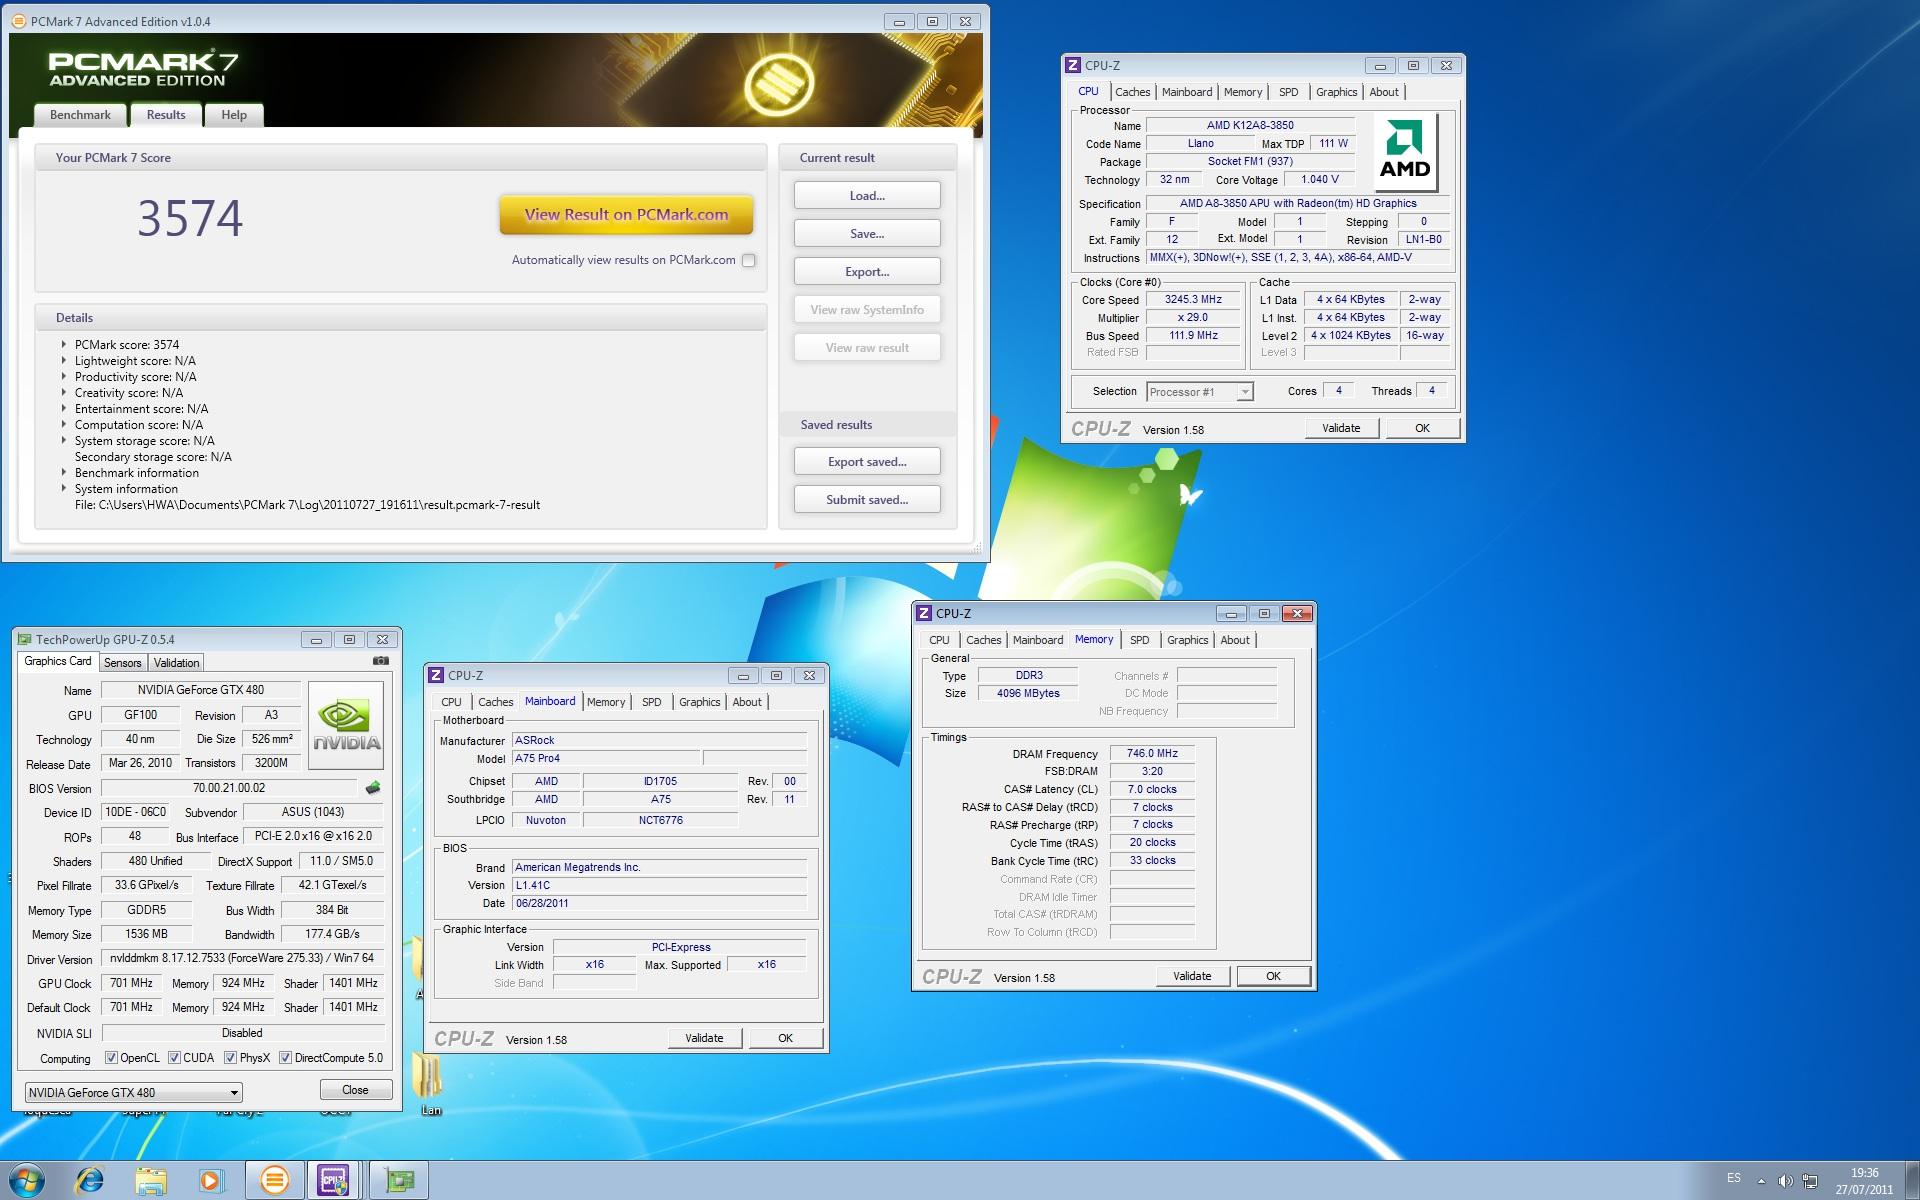Click the volume speaker tray icon
Screen dimensions: 1920x1200
click(1786, 1181)
